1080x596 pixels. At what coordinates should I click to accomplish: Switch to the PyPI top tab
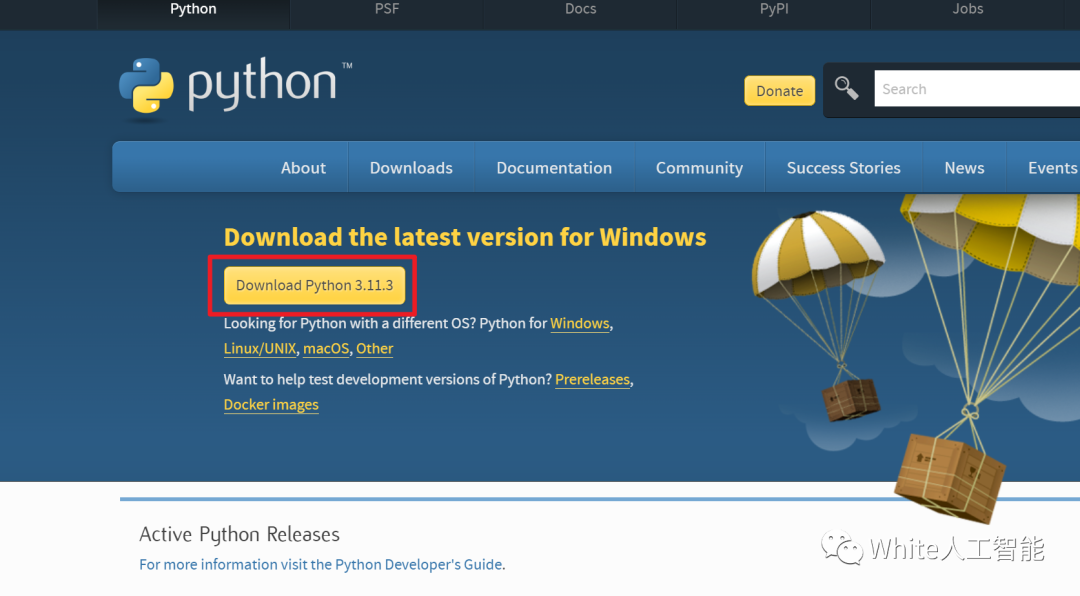click(774, 9)
